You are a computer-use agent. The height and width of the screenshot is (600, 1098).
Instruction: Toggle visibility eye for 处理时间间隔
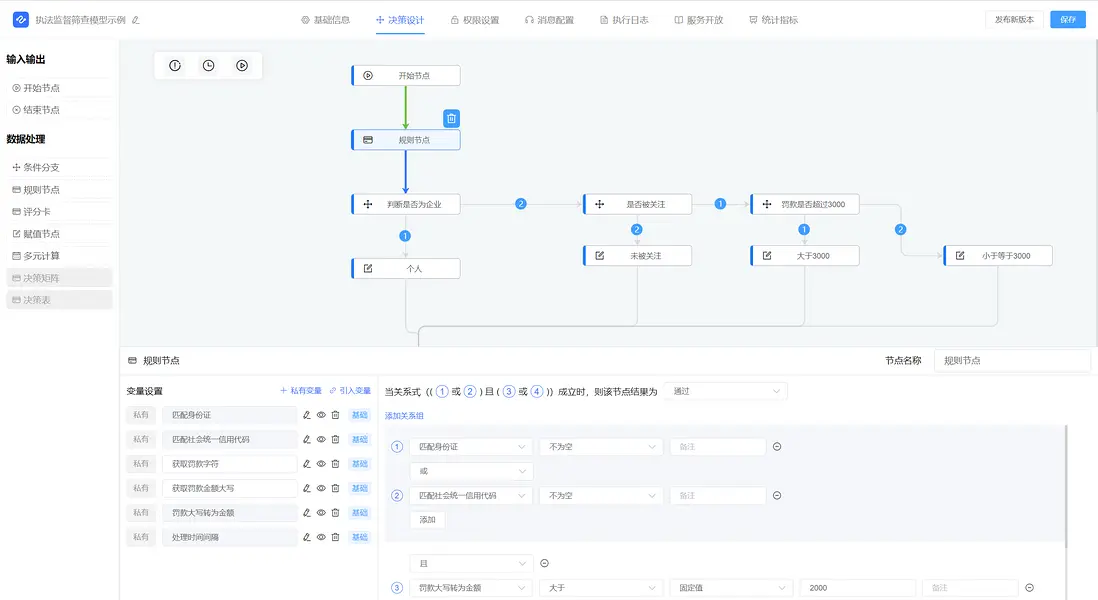point(321,538)
